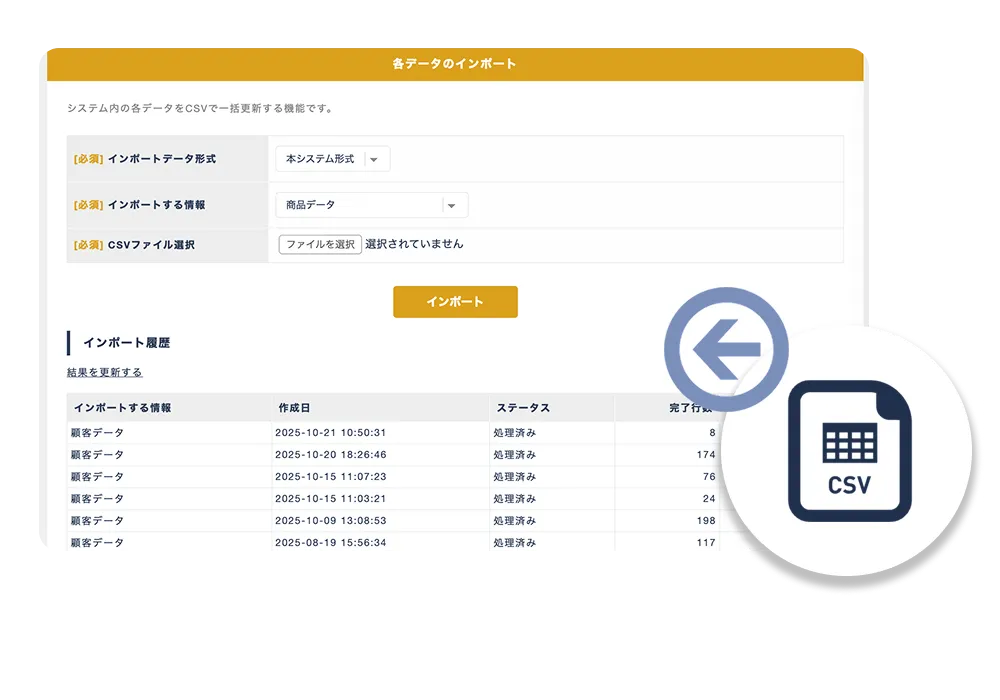Click the row dated 2025-08-19 15:56:34
The image size is (1000, 700).
click(330, 543)
